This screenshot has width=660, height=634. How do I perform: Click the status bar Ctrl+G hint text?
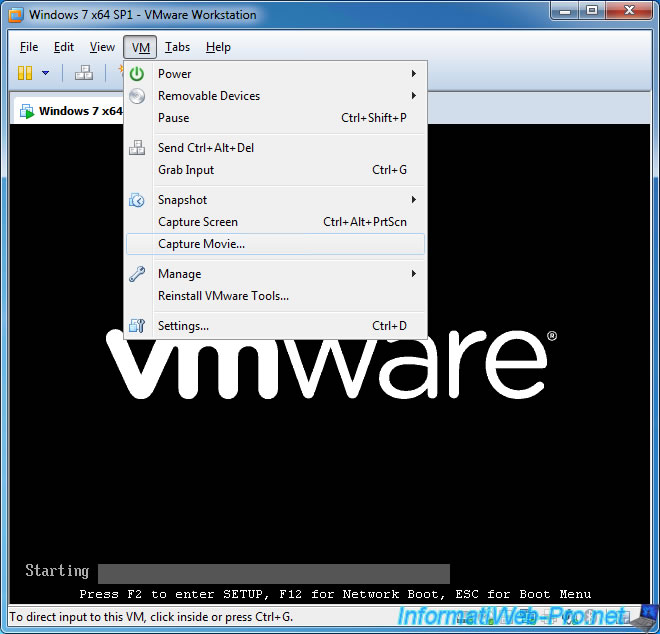[151, 617]
